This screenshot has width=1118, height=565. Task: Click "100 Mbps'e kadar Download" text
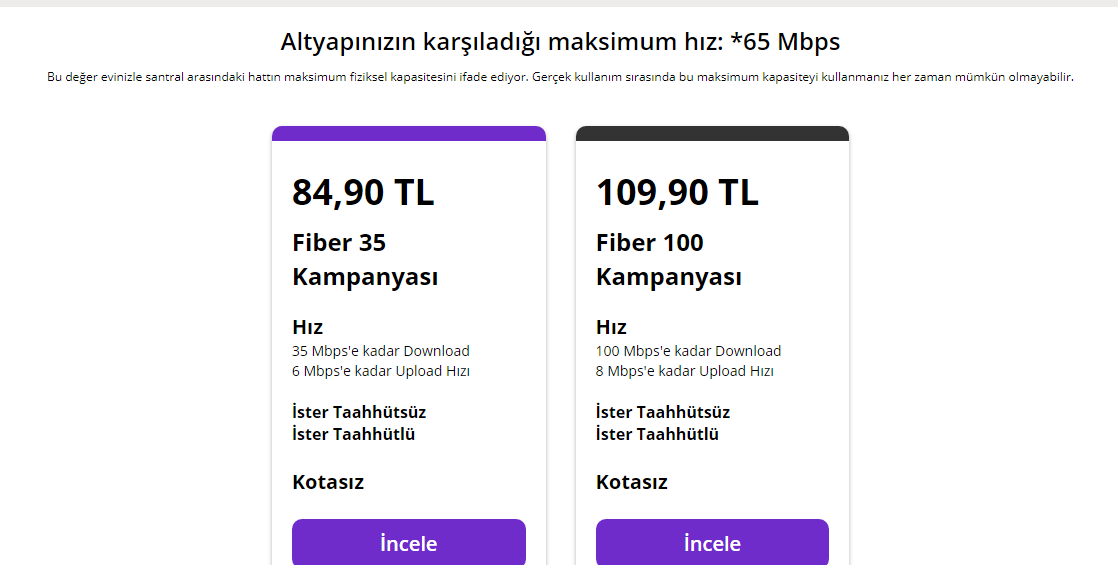[x=688, y=351]
